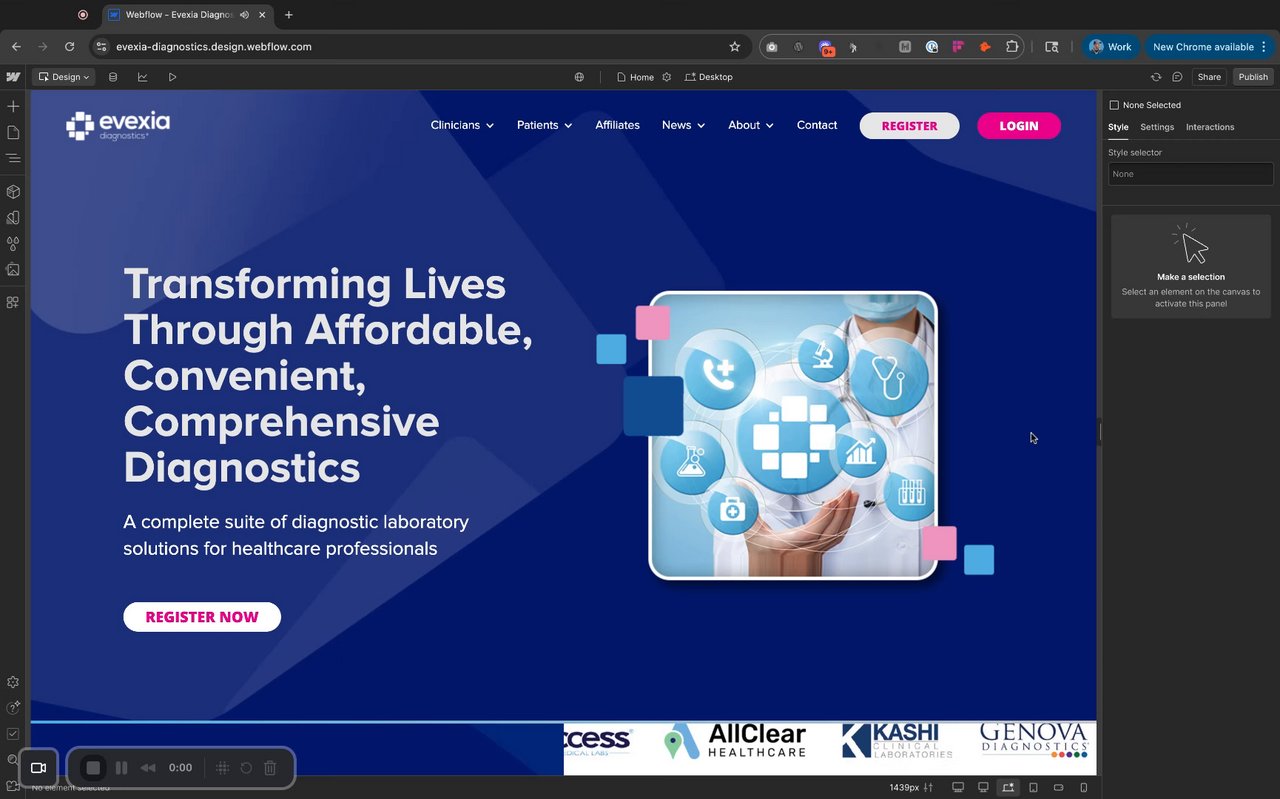
Task: Open site settings gear in left sidebar
Action: (x=13, y=682)
